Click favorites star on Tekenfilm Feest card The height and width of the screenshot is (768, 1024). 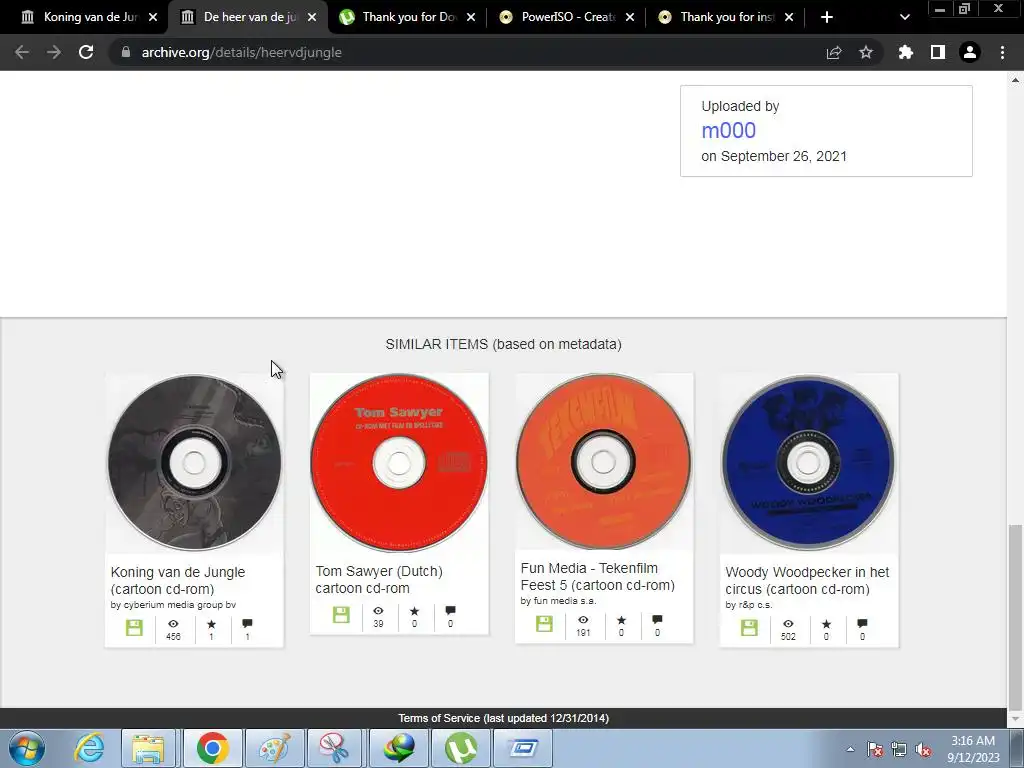point(621,620)
